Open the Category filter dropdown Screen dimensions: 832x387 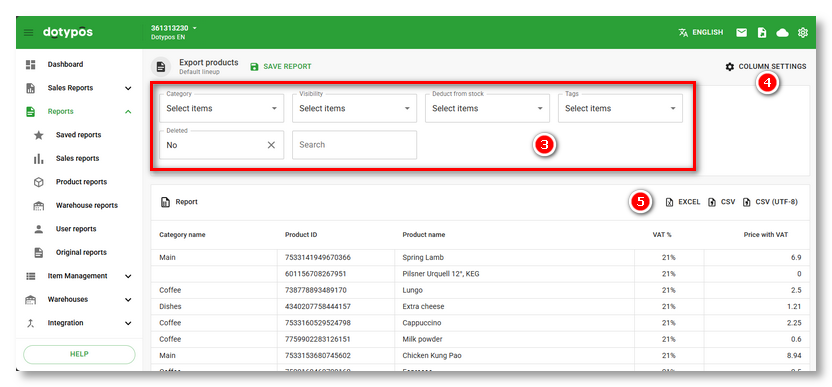click(x=222, y=108)
